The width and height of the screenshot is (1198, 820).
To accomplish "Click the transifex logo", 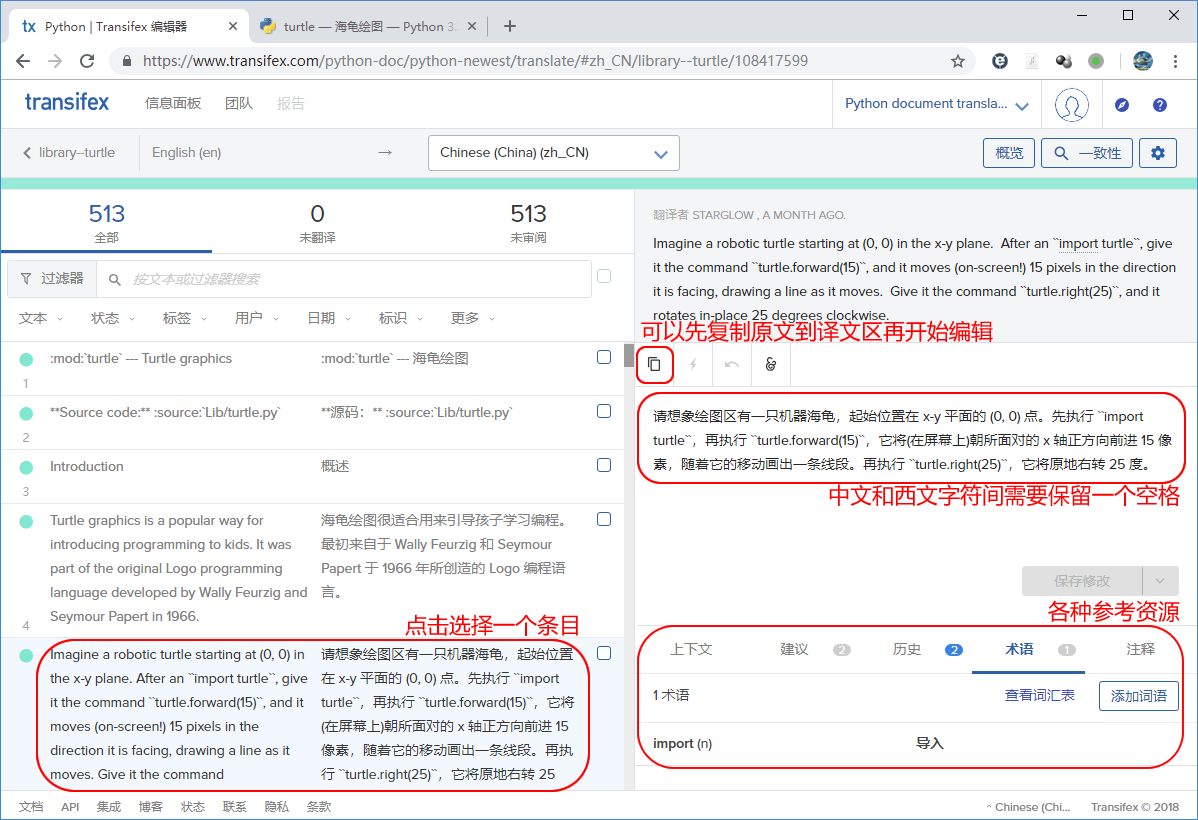I will 67,102.
